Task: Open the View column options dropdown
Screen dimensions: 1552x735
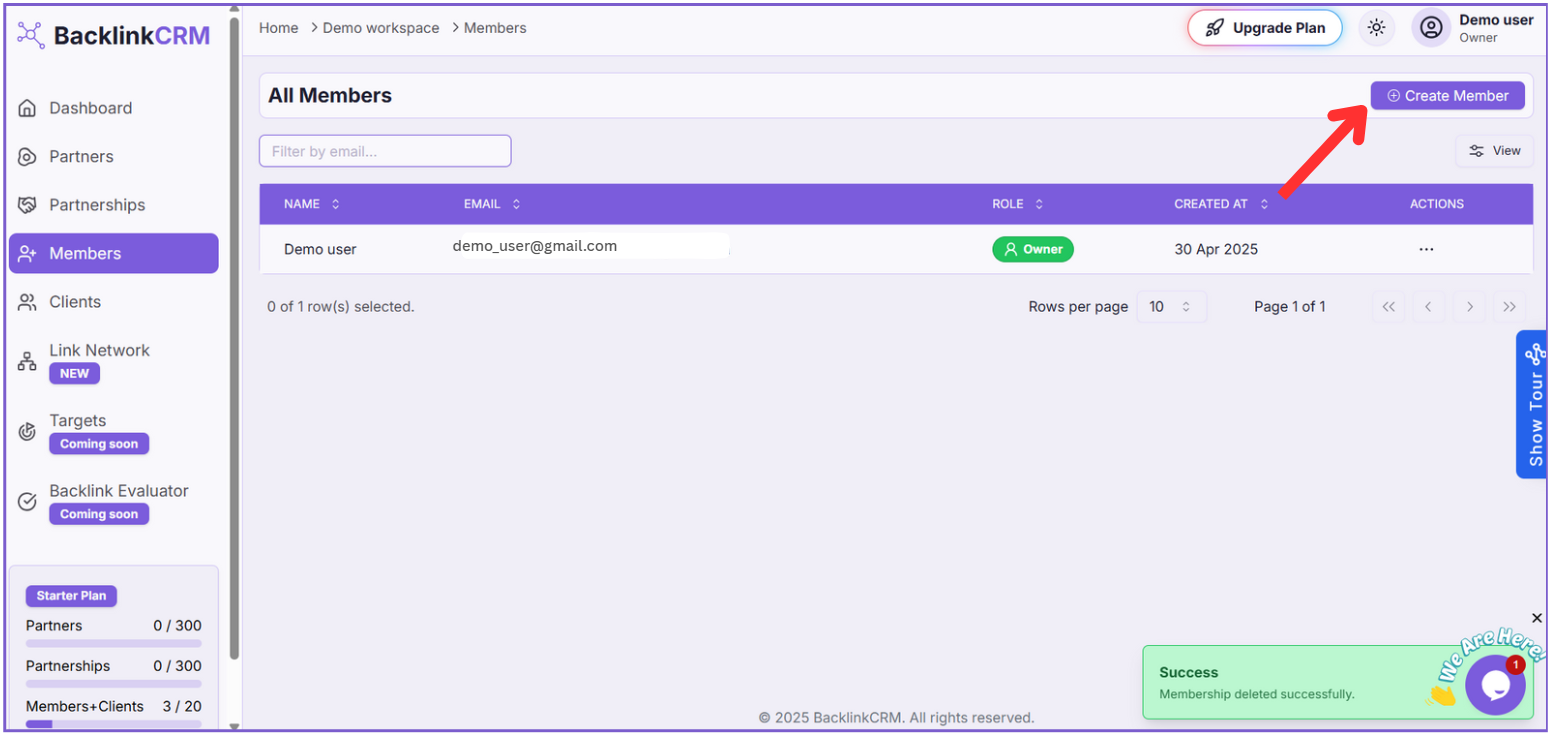Action: pyautogui.click(x=1494, y=151)
